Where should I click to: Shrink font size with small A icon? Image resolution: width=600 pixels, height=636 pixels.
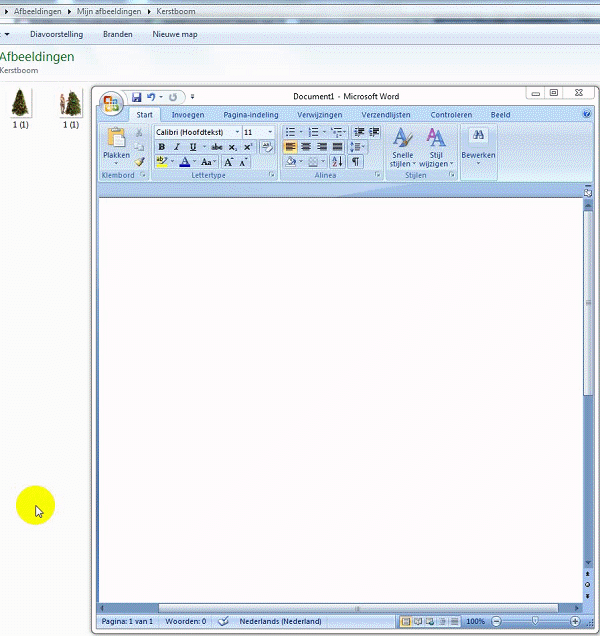pos(243,162)
